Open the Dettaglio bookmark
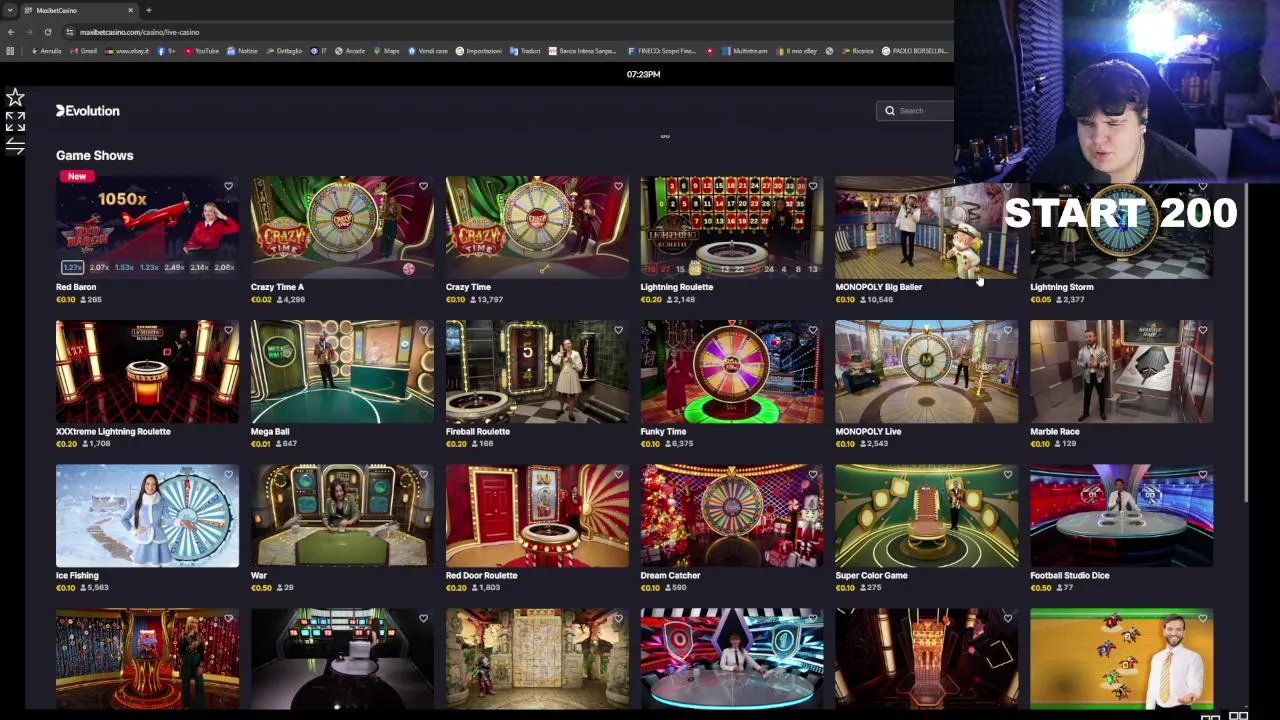1280x720 pixels. pyautogui.click(x=283, y=51)
